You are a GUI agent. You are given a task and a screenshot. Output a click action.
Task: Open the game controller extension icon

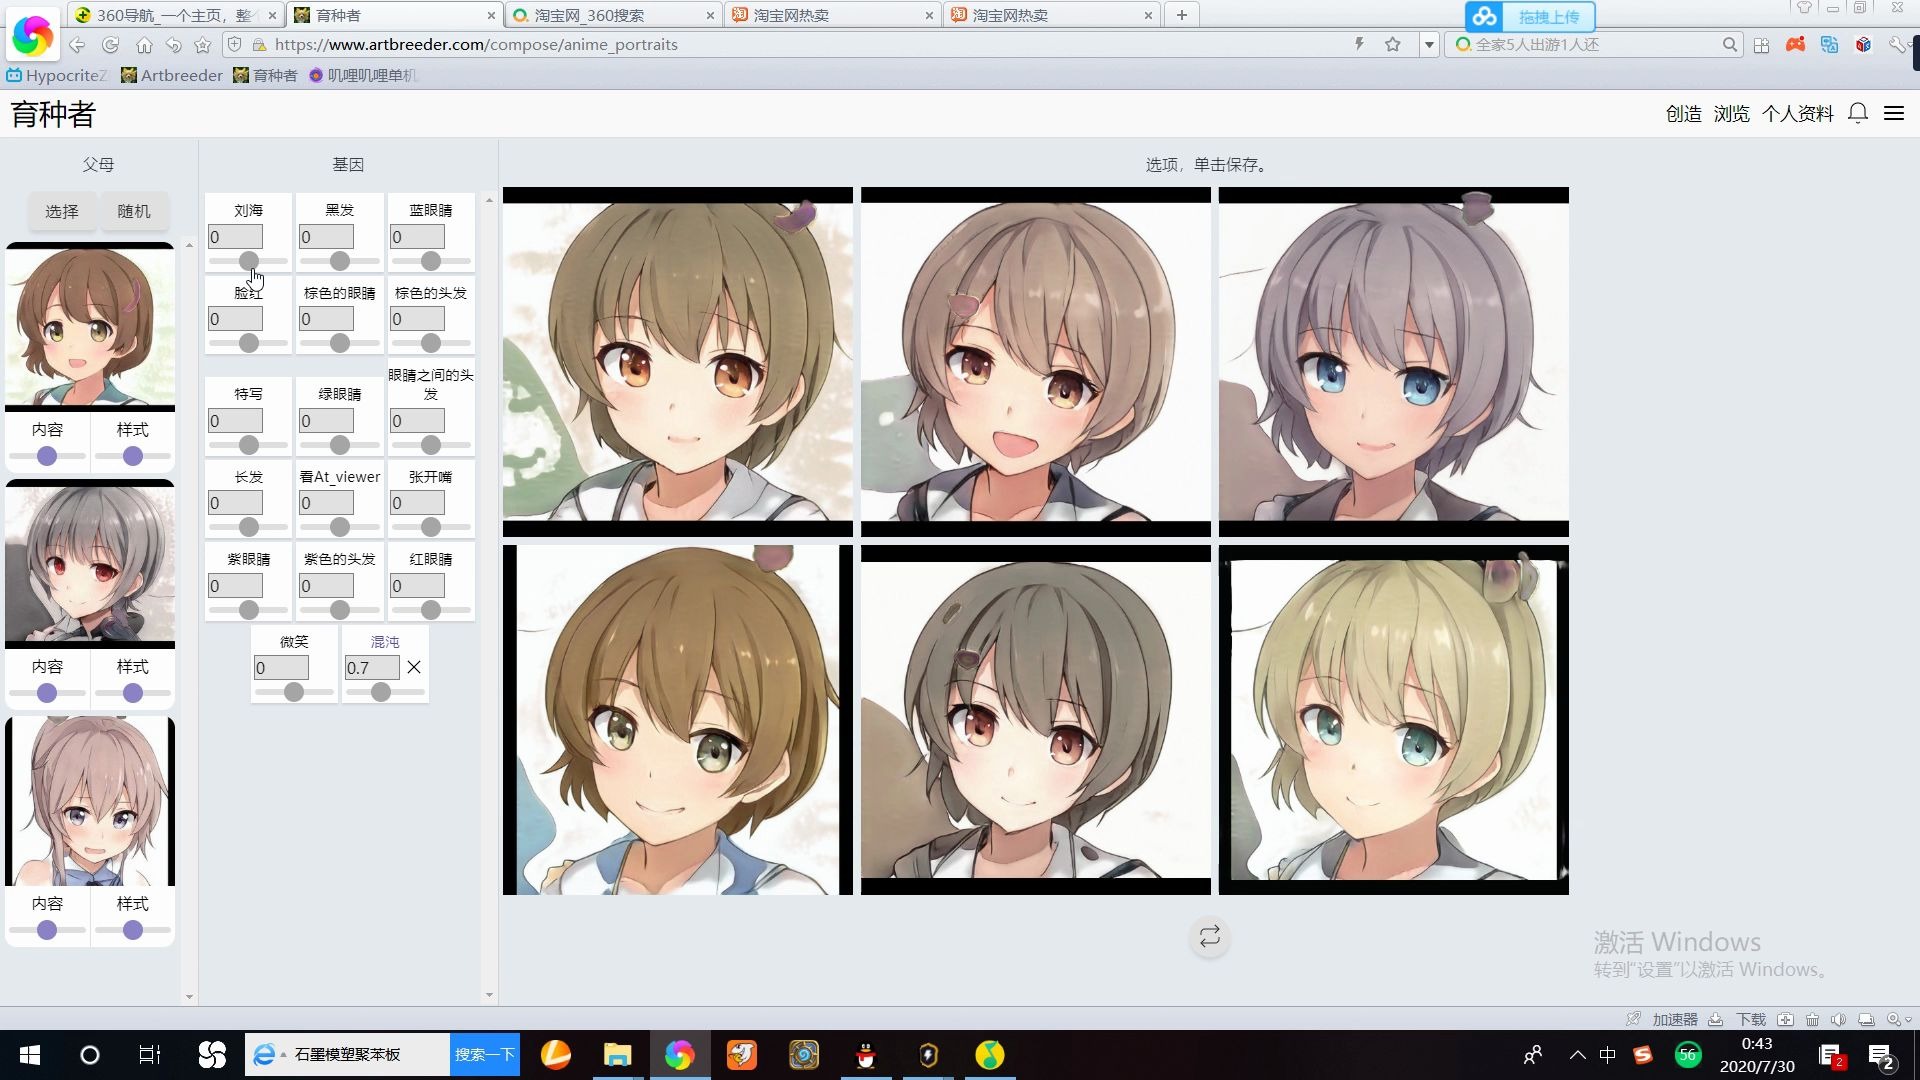1796,45
